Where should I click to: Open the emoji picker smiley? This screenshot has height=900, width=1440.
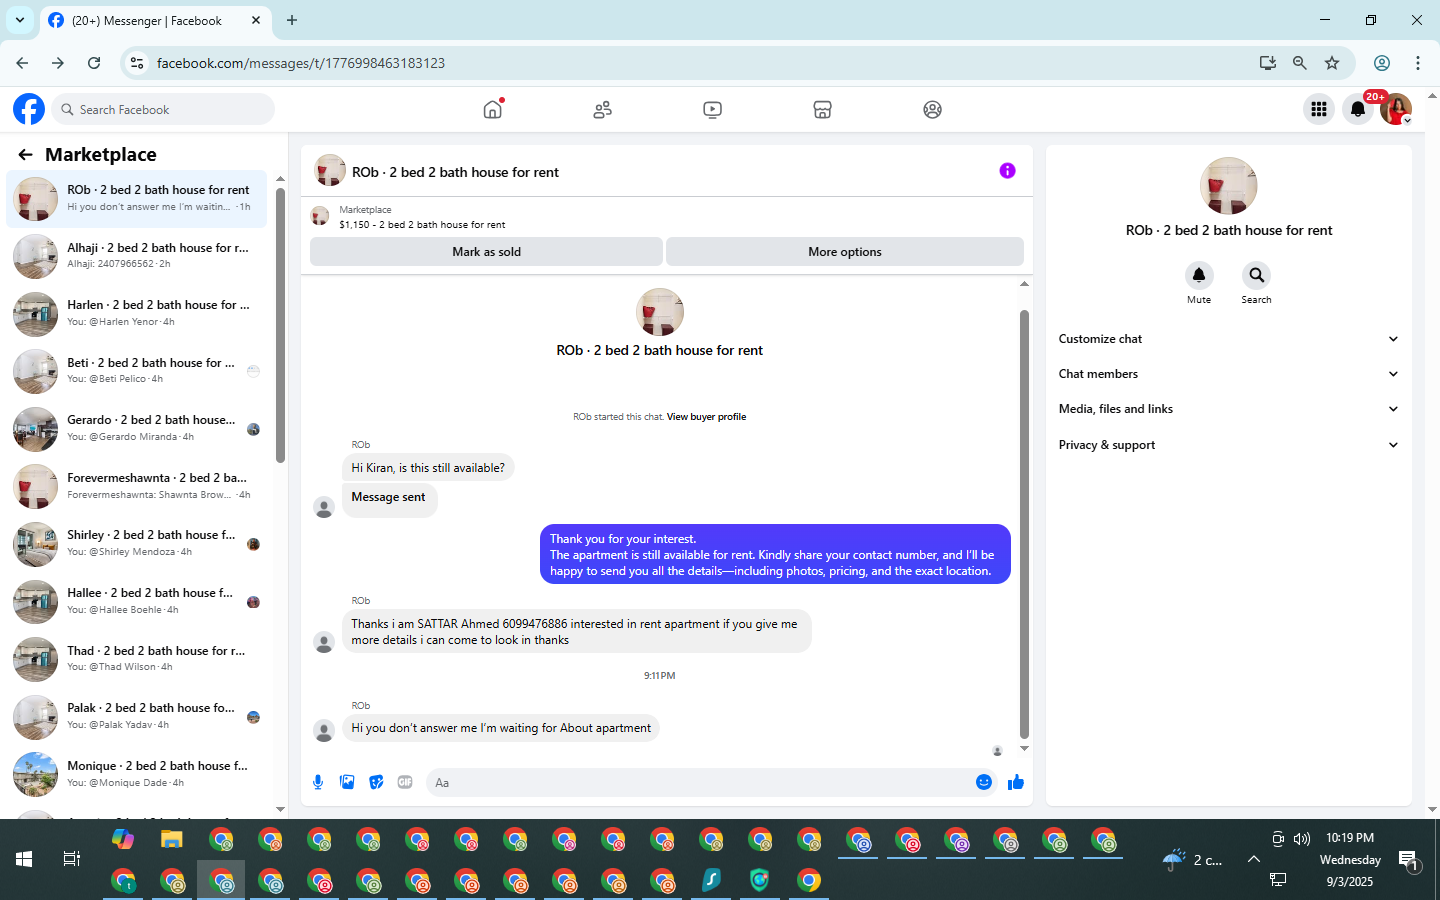[x=984, y=782]
